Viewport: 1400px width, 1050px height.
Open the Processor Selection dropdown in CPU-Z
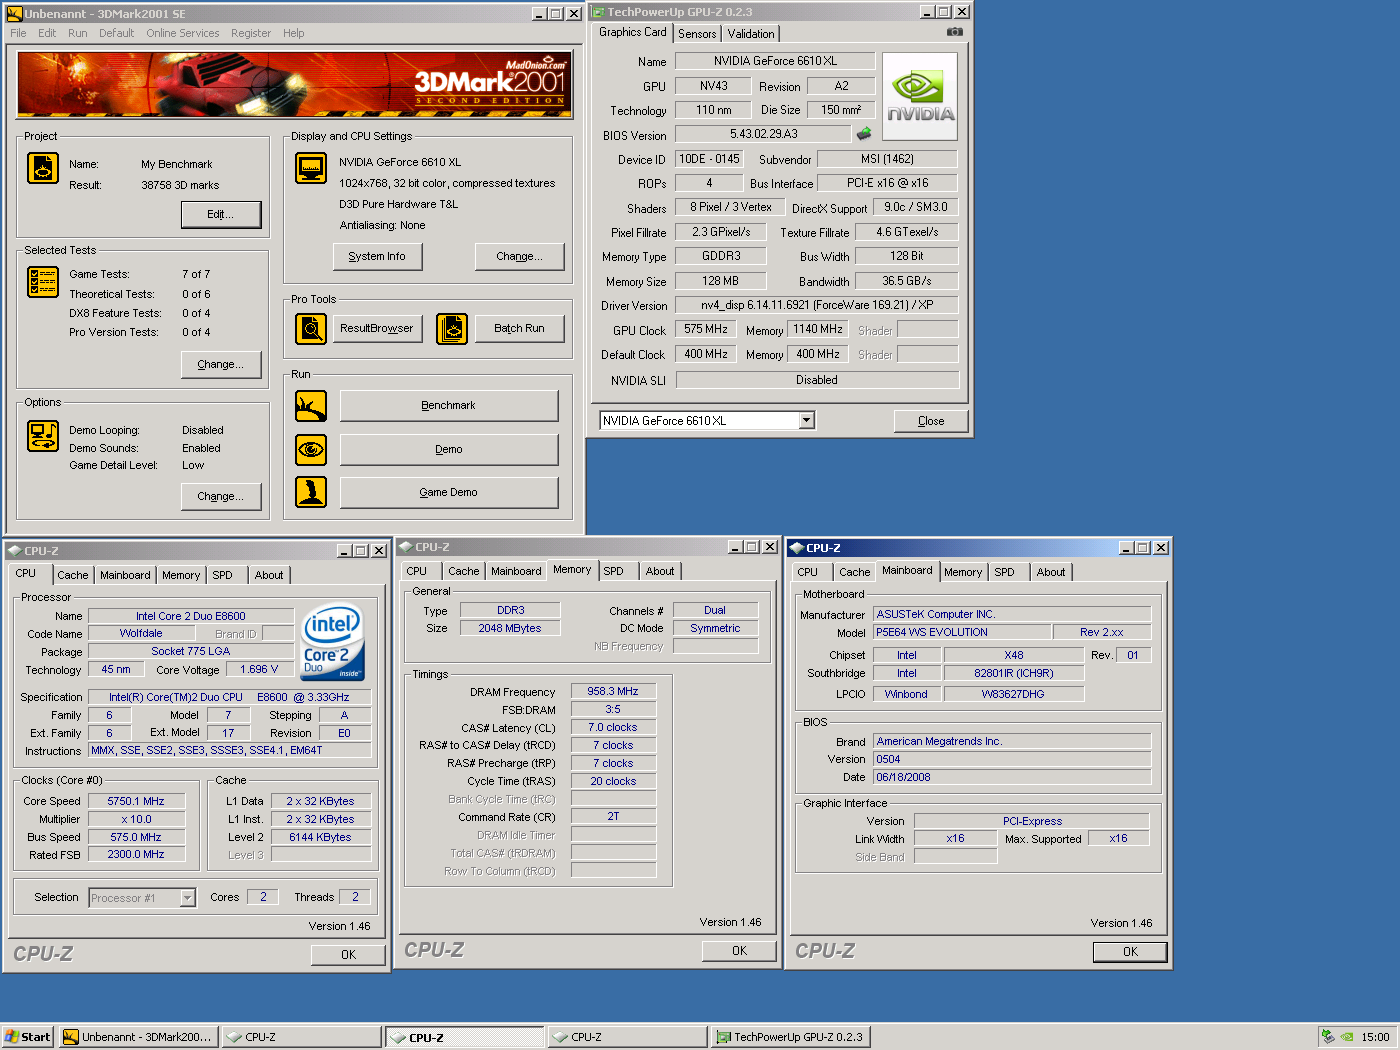[187, 898]
